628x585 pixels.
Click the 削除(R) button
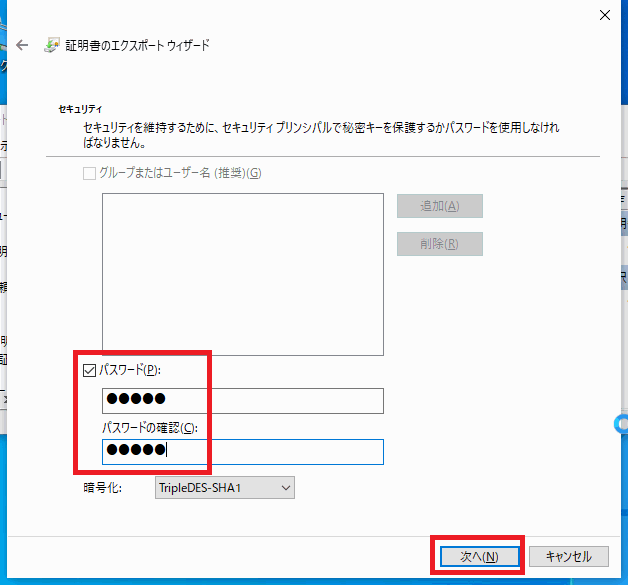click(x=440, y=244)
